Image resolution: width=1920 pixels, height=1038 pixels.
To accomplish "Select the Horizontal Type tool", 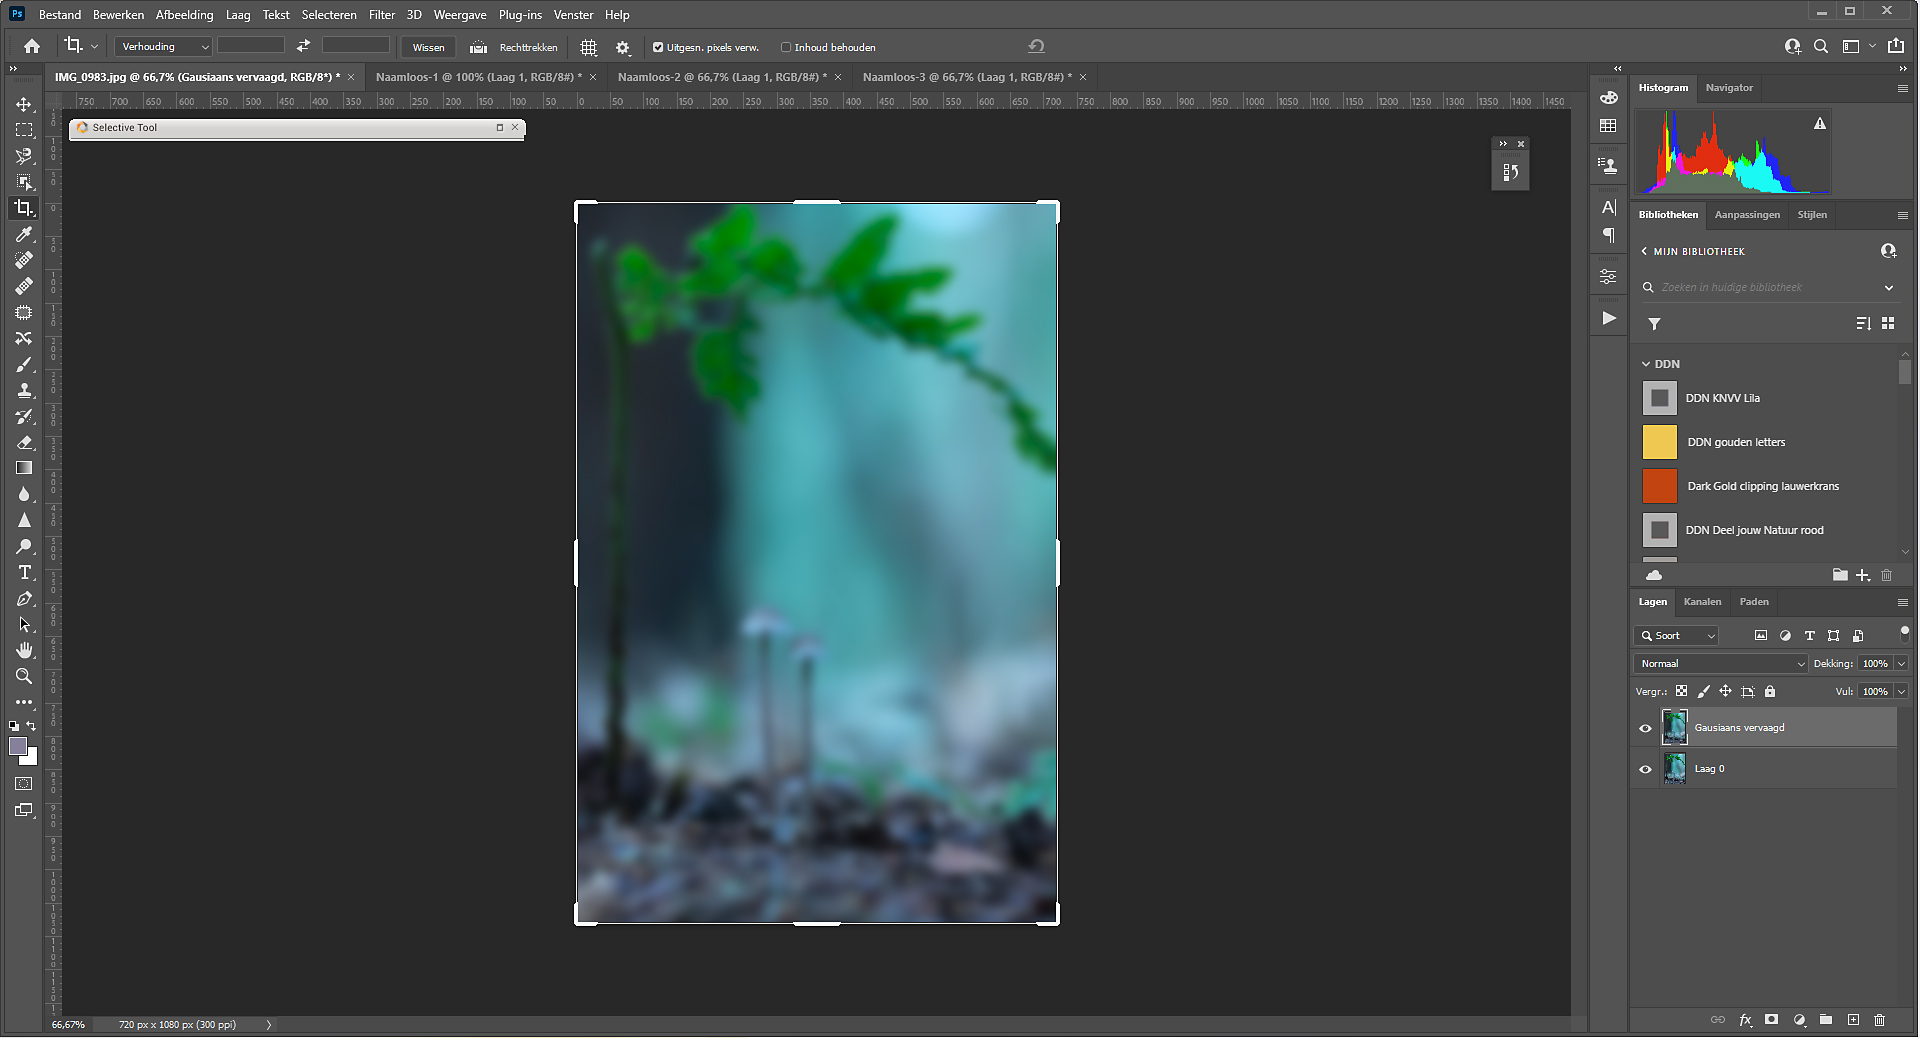I will pyautogui.click(x=24, y=573).
